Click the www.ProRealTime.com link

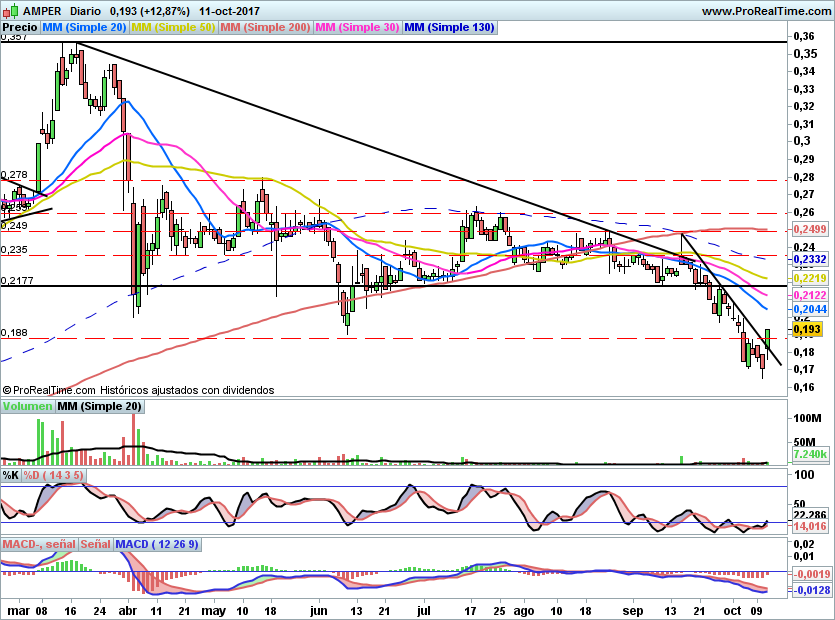click(x=766, y=11)
